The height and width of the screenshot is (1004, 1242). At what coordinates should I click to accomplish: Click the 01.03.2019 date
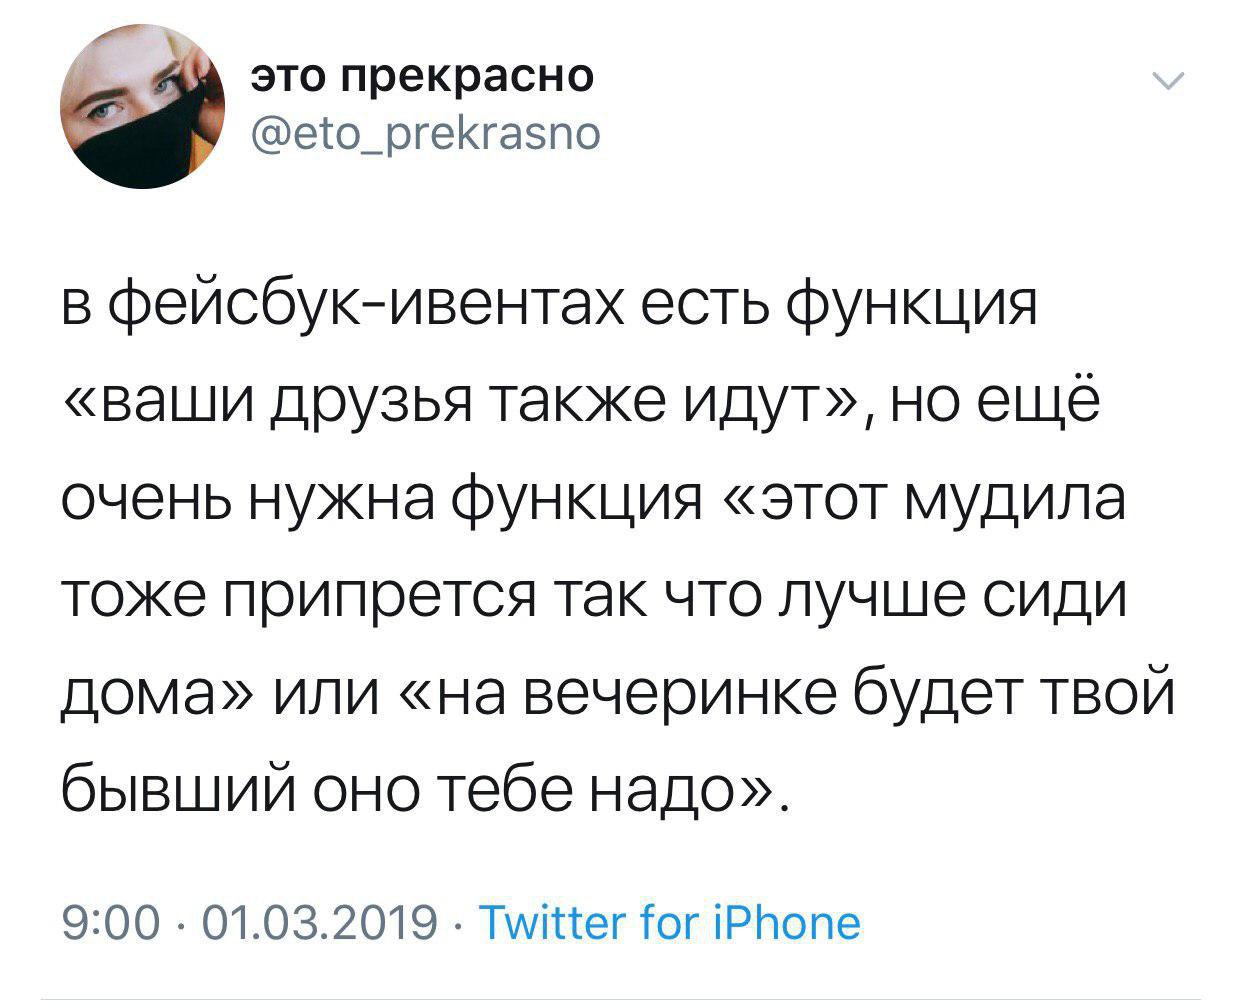(319, 922)
